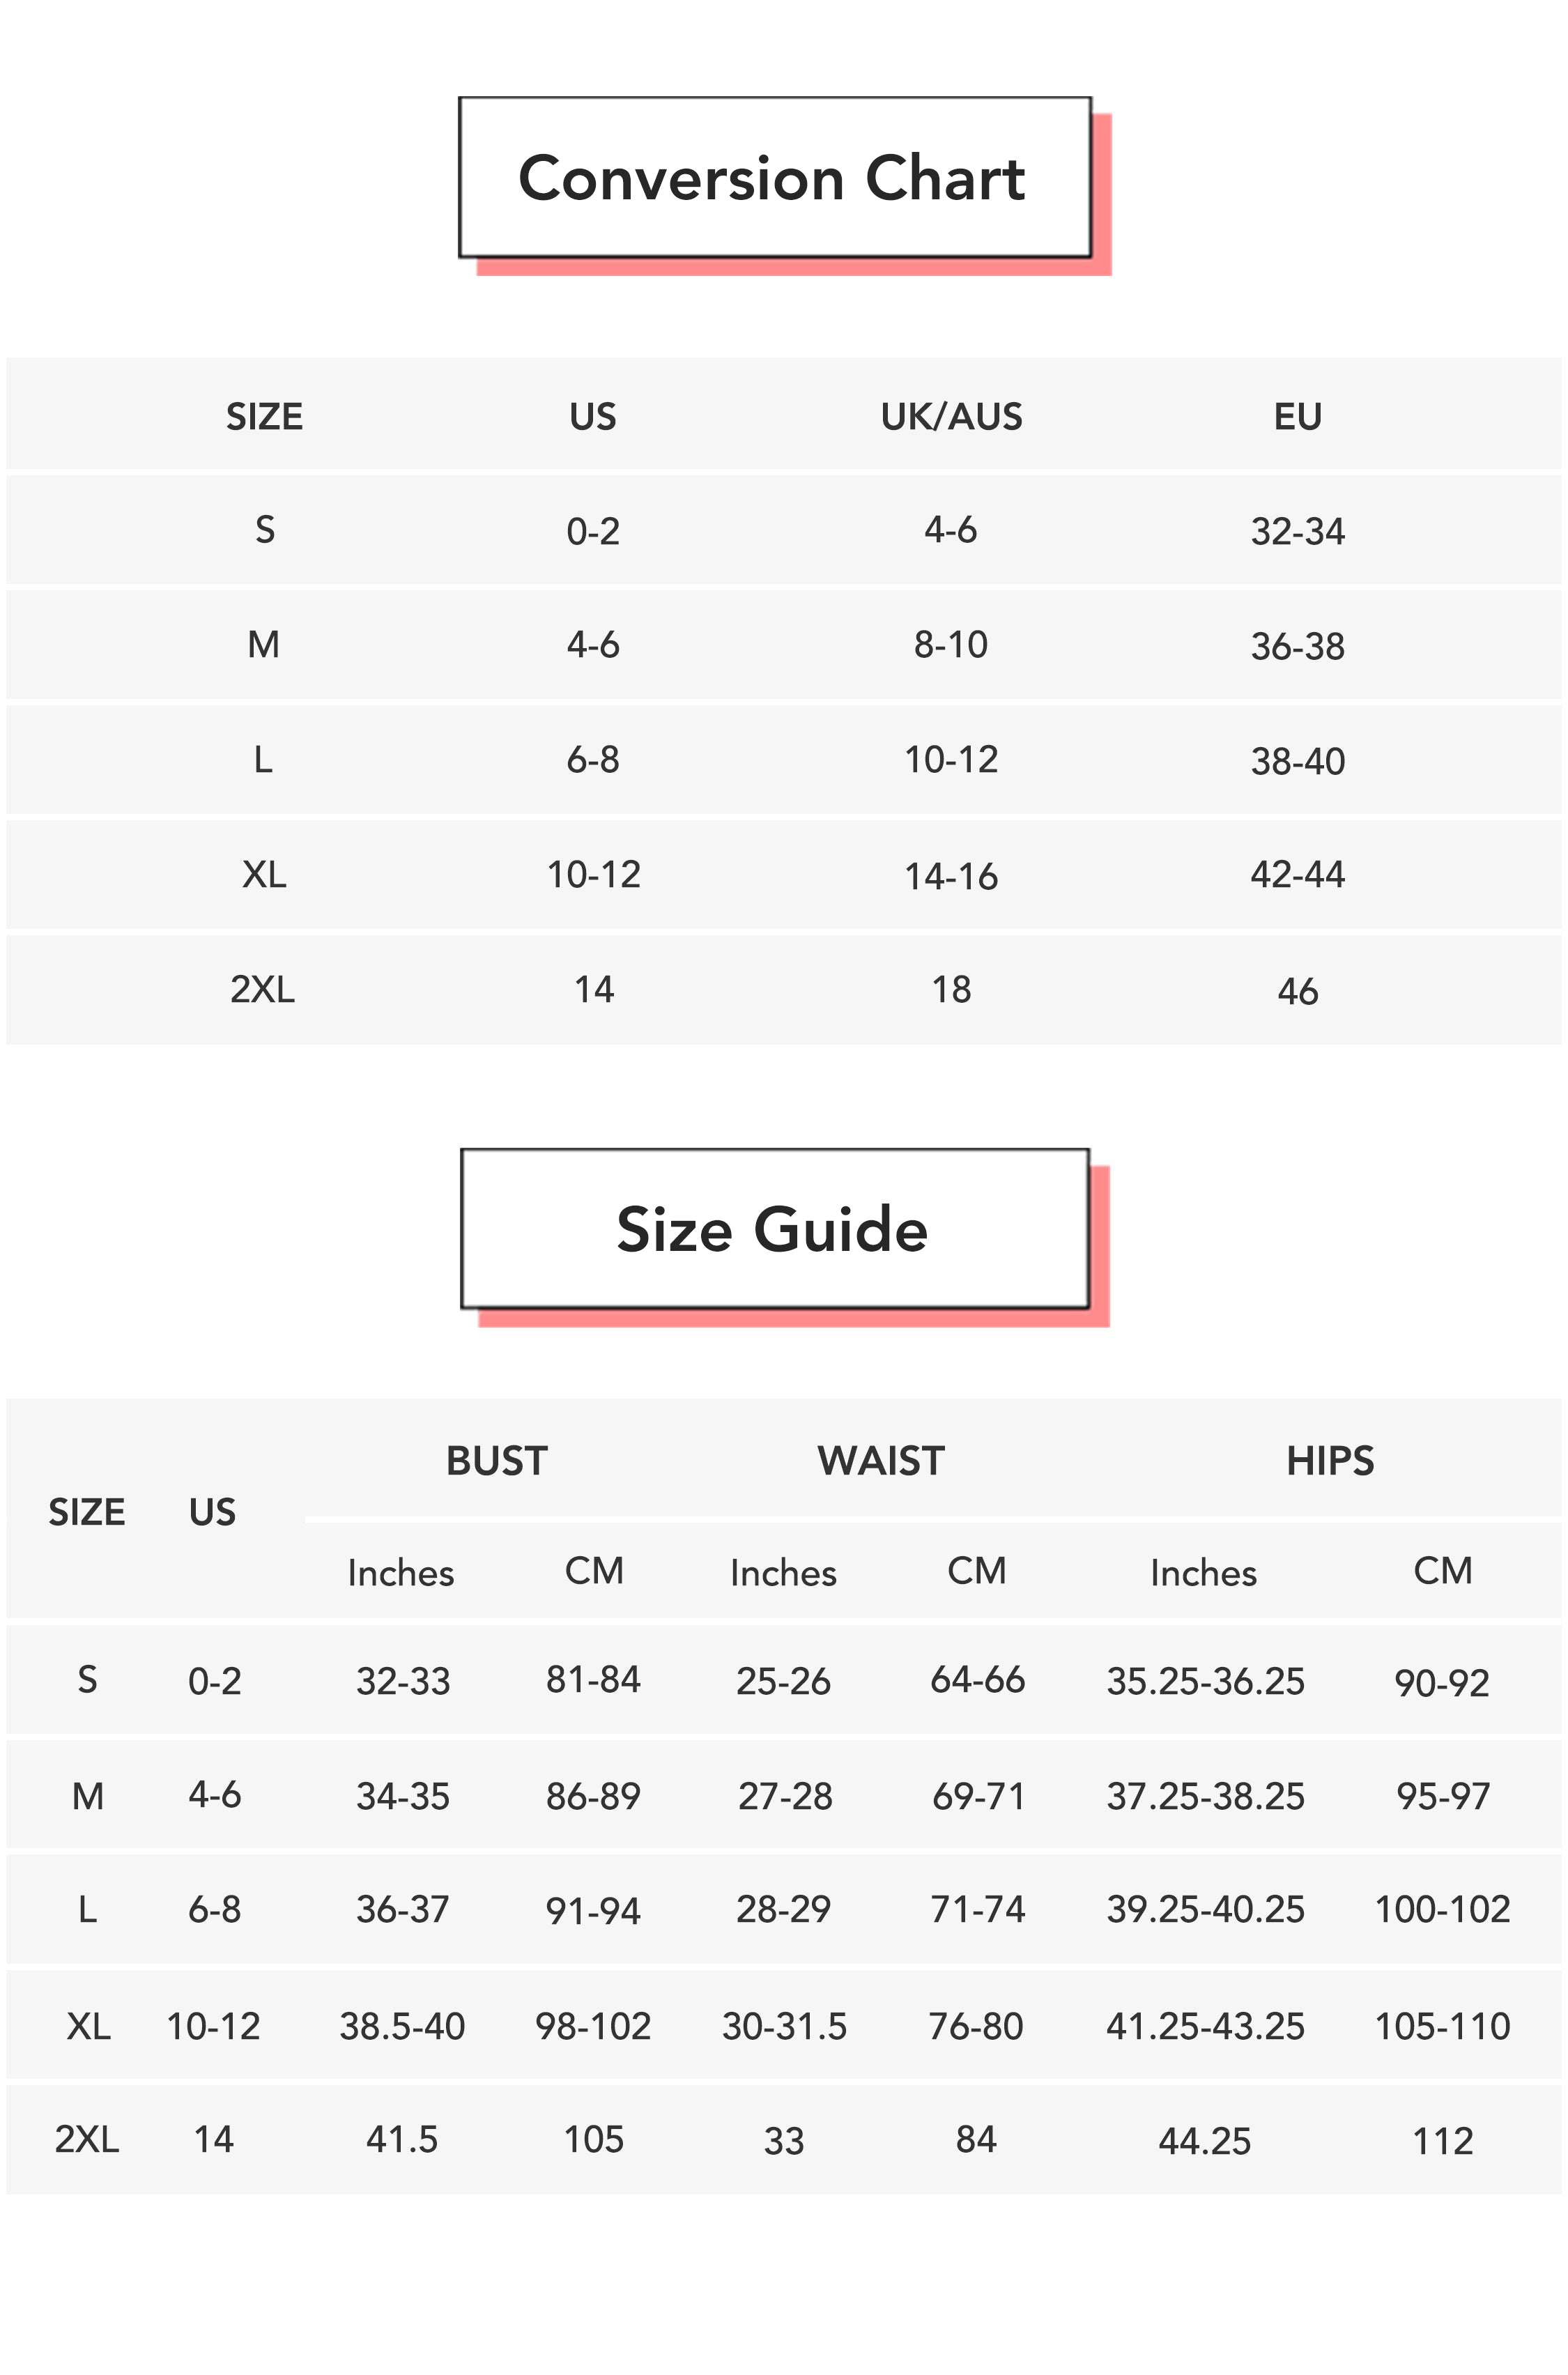Click the HIPS measurement header
The width and height of the screenshot is (1568, 2375).
click(x=1329, y=1461)
